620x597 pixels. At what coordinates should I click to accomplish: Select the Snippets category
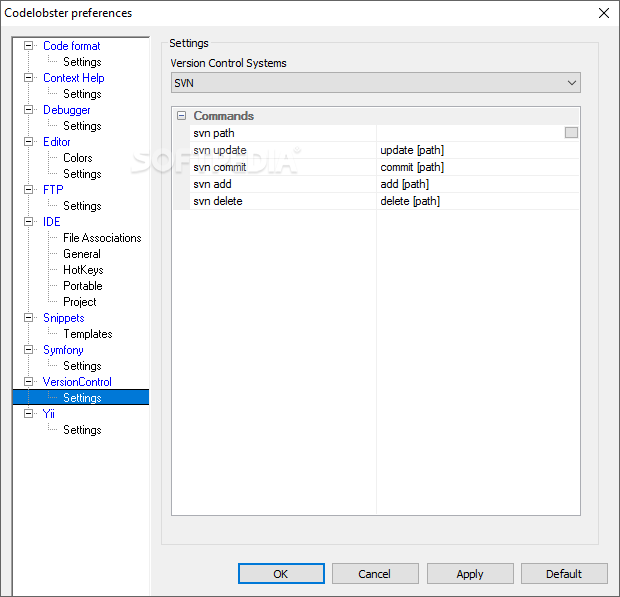63,318
